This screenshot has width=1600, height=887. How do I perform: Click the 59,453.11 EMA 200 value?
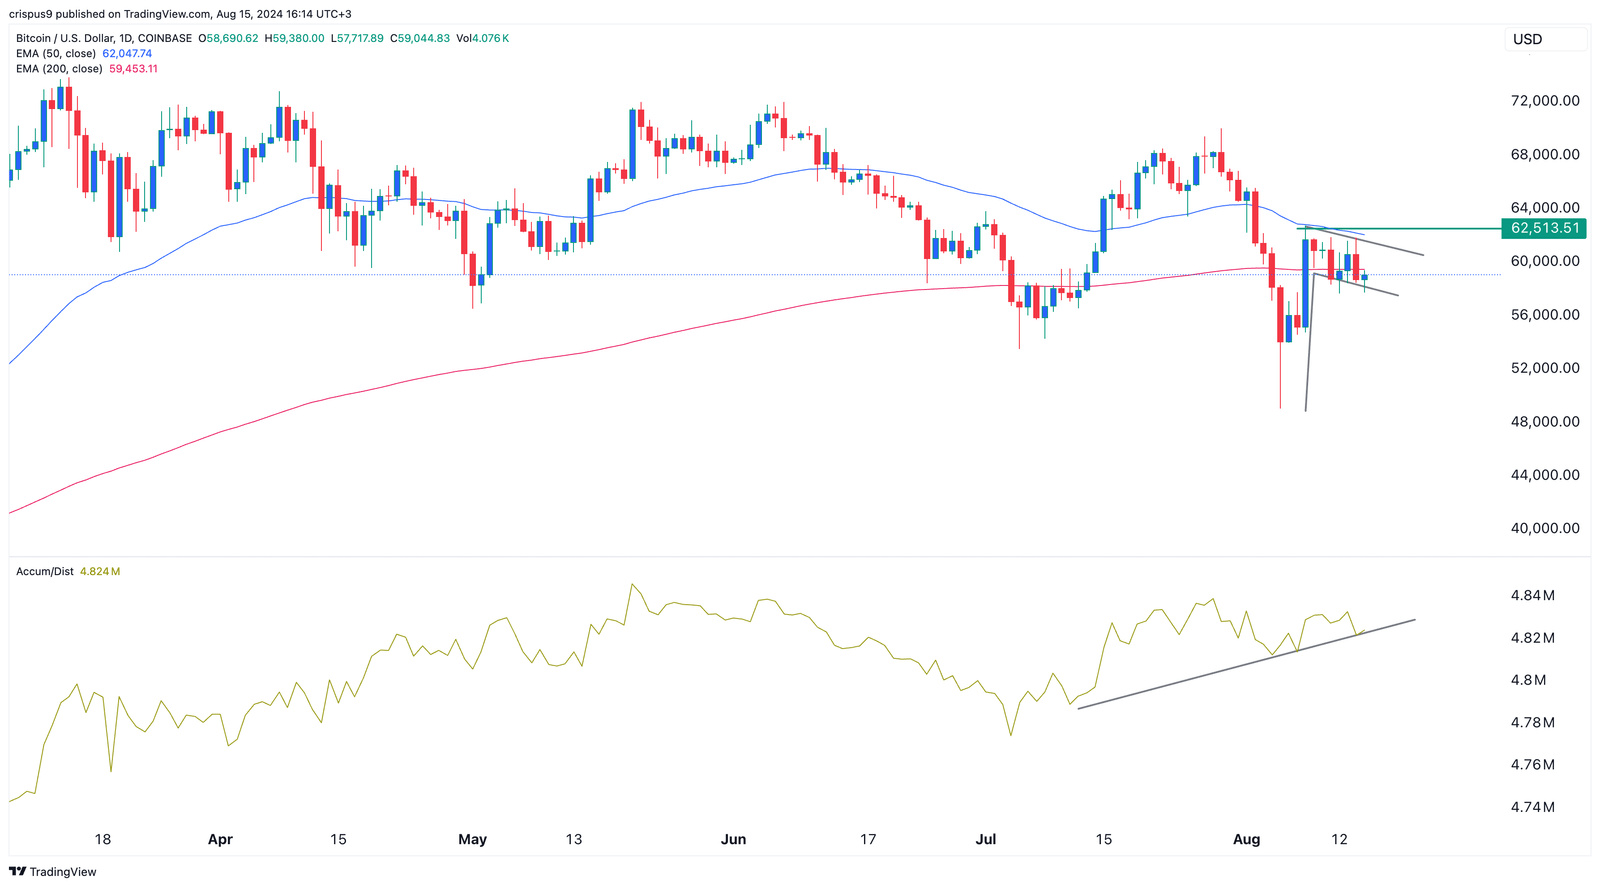coord(133,69)
